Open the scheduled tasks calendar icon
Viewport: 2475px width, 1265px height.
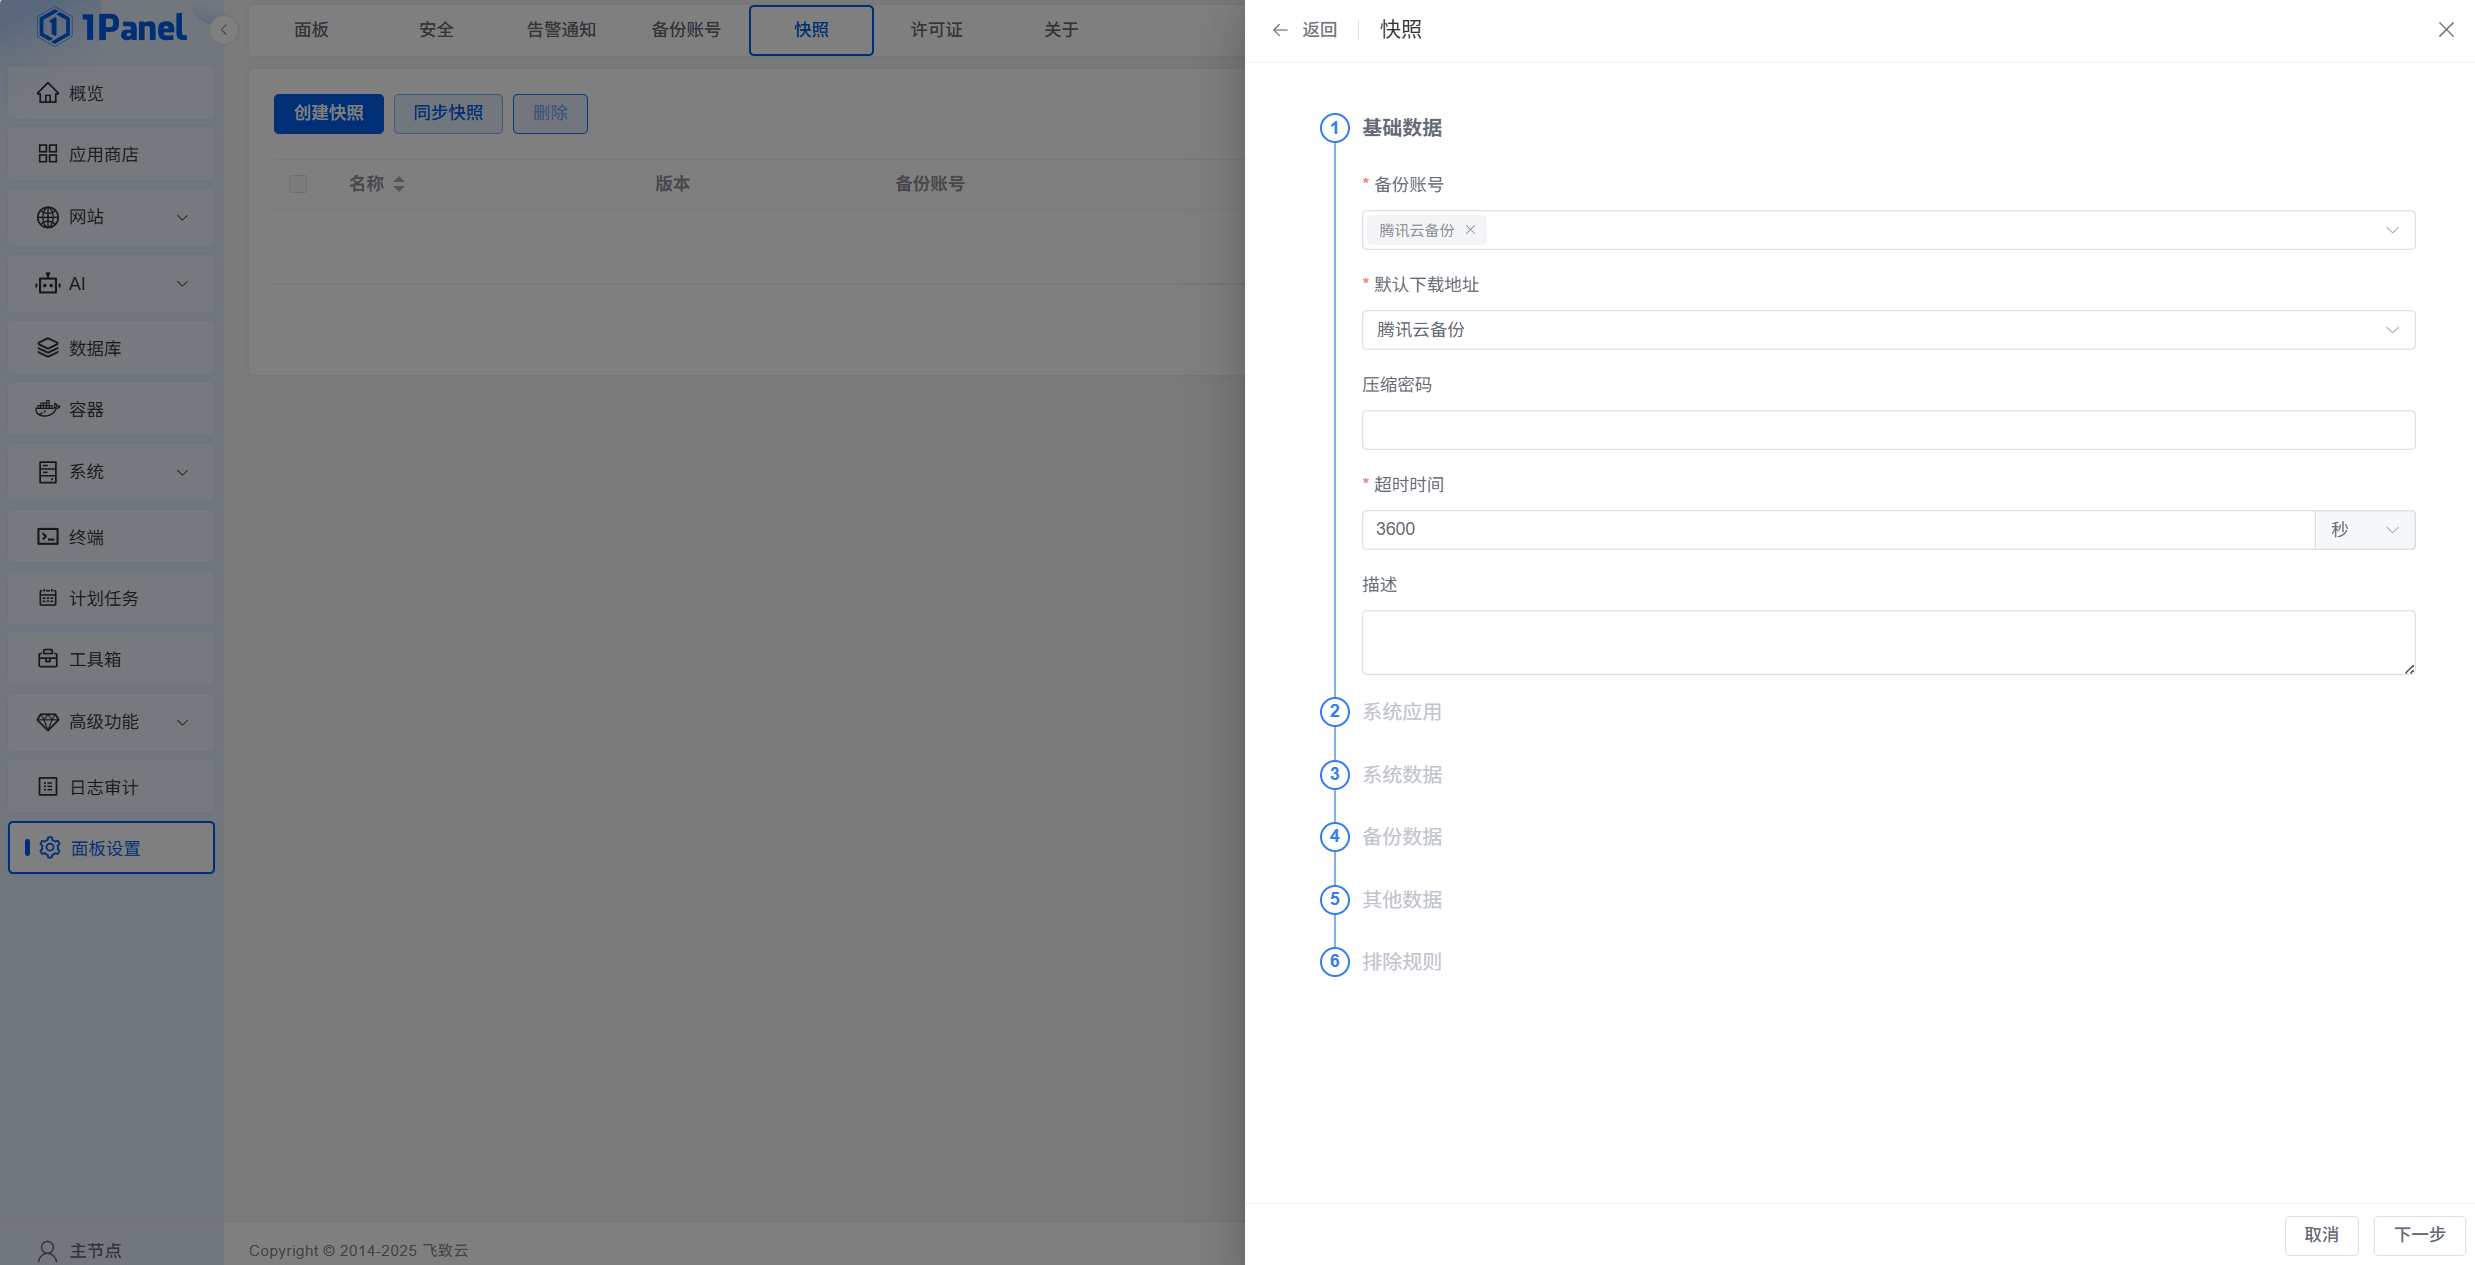pos(47,598)
